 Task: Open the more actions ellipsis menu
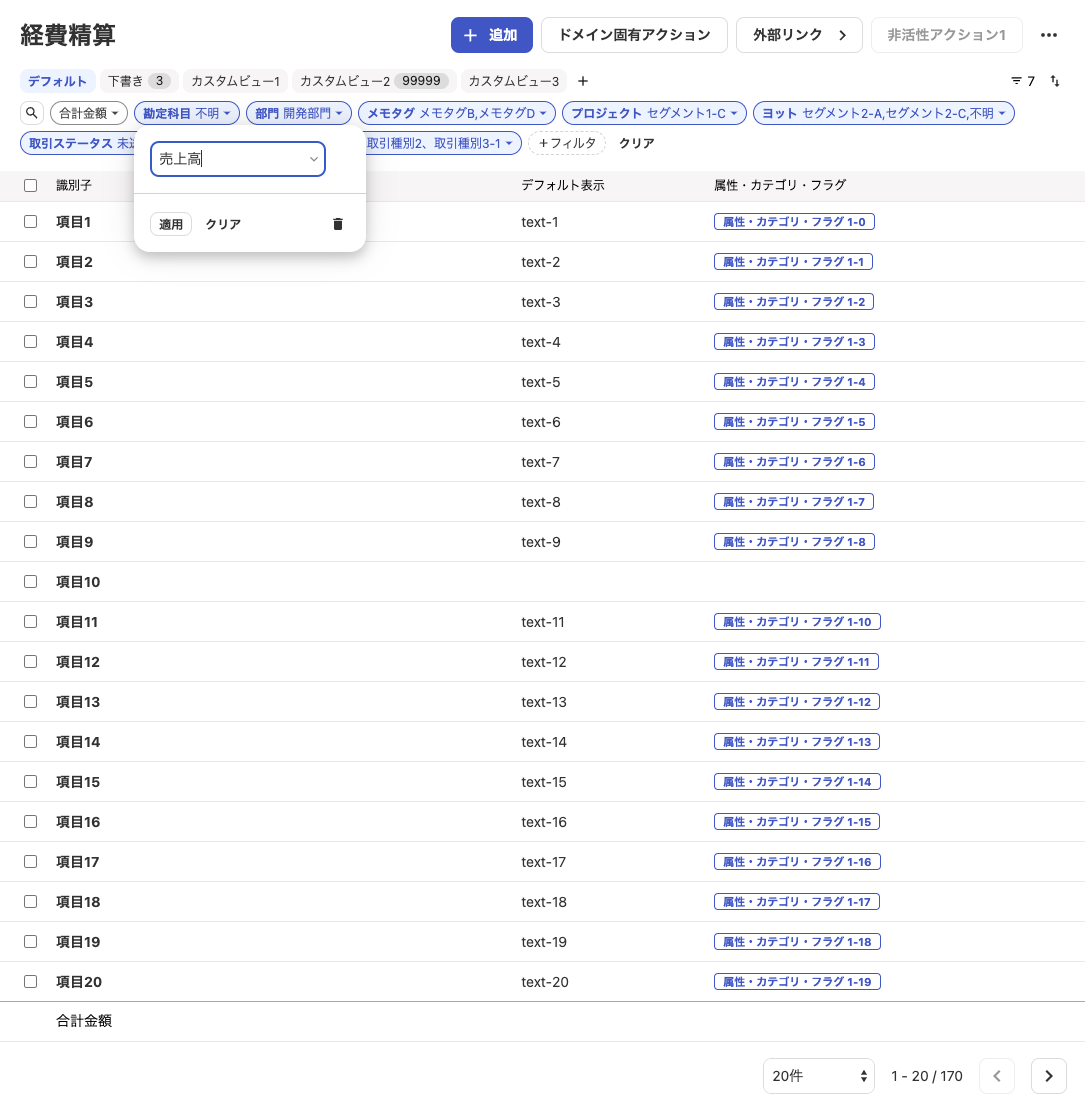click(x=1049, y=35)
